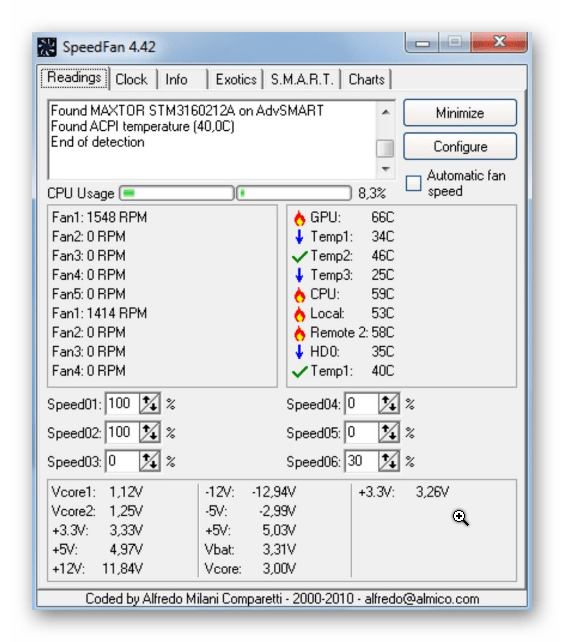This screenshot has height=642, width=564.
Task: Adjust the Speed06 spinner arrows
Action: (x=389, y=461)
